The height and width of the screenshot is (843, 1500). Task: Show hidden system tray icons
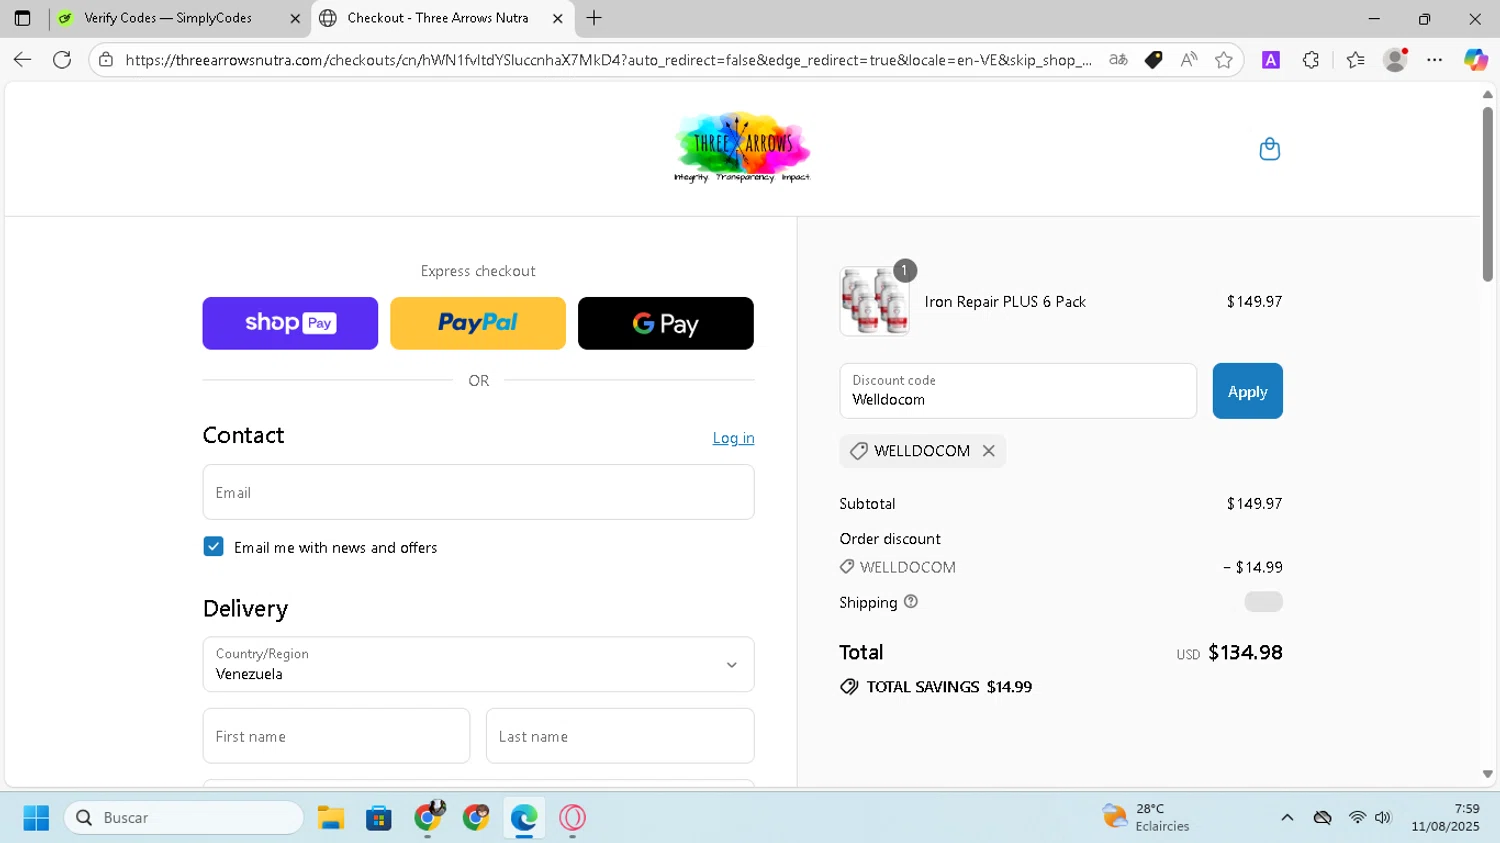1287,818
